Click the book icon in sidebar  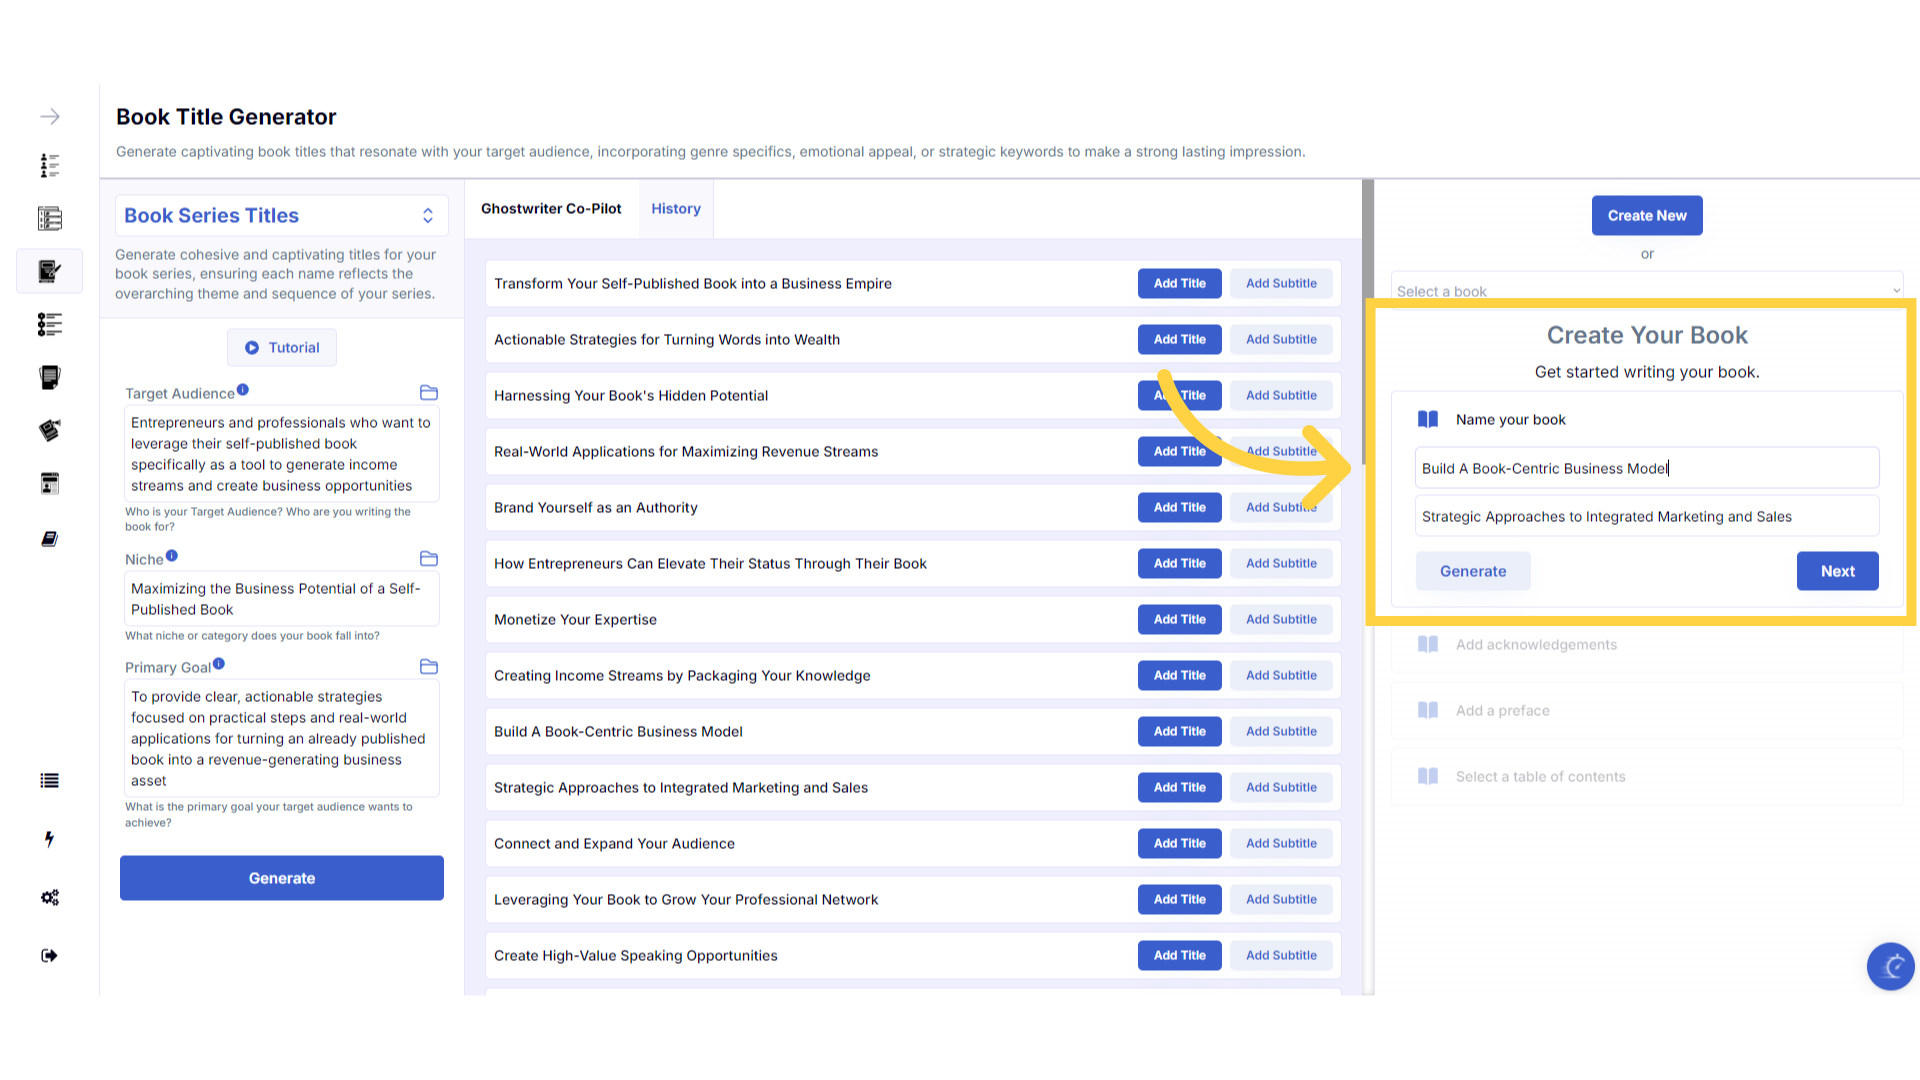tap(49, 539)
